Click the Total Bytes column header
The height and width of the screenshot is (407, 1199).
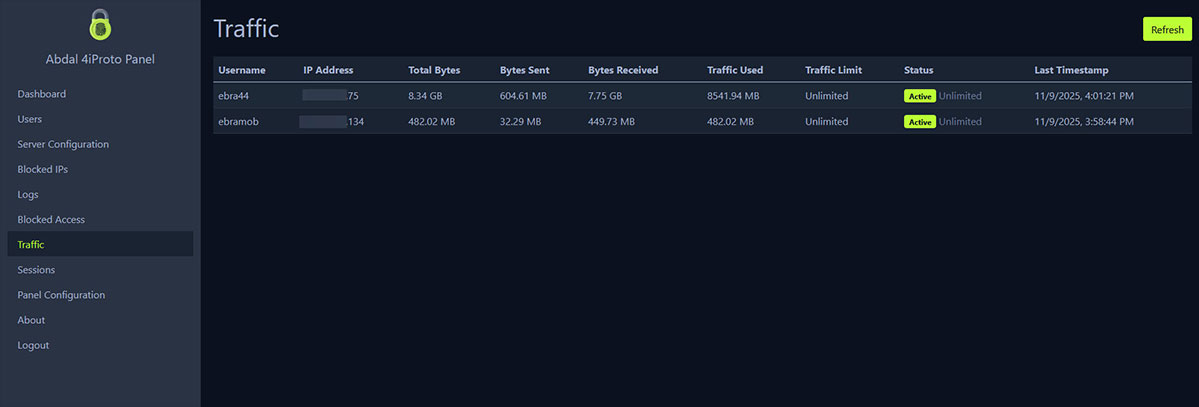434,70
